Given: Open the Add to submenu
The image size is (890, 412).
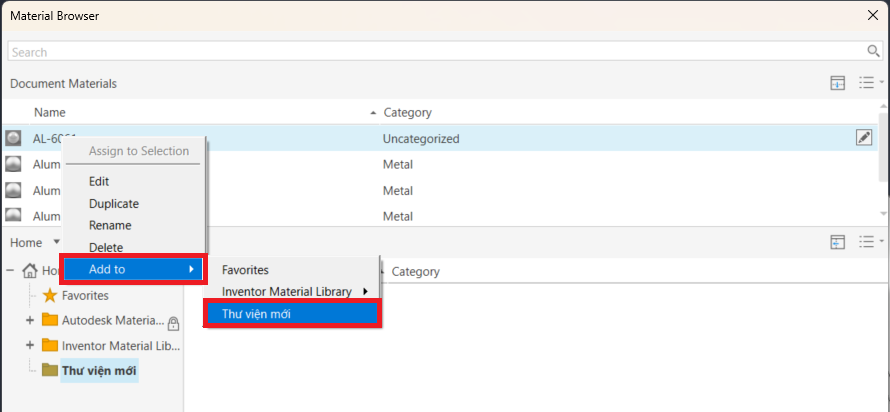Looking at the screenshot, I should tap(133, 269).
